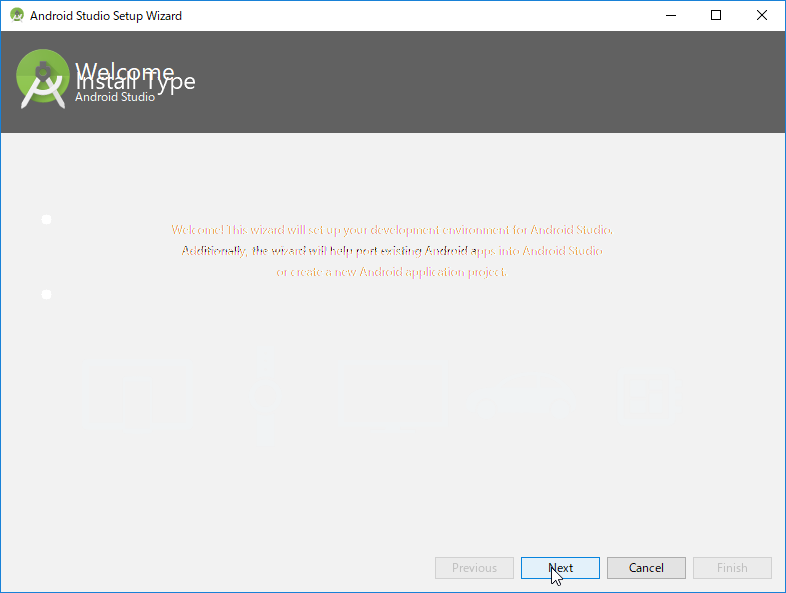786x593 pixels.
Task: Click the Android Studio logo in the header
Action: click(x=43, y=79)
